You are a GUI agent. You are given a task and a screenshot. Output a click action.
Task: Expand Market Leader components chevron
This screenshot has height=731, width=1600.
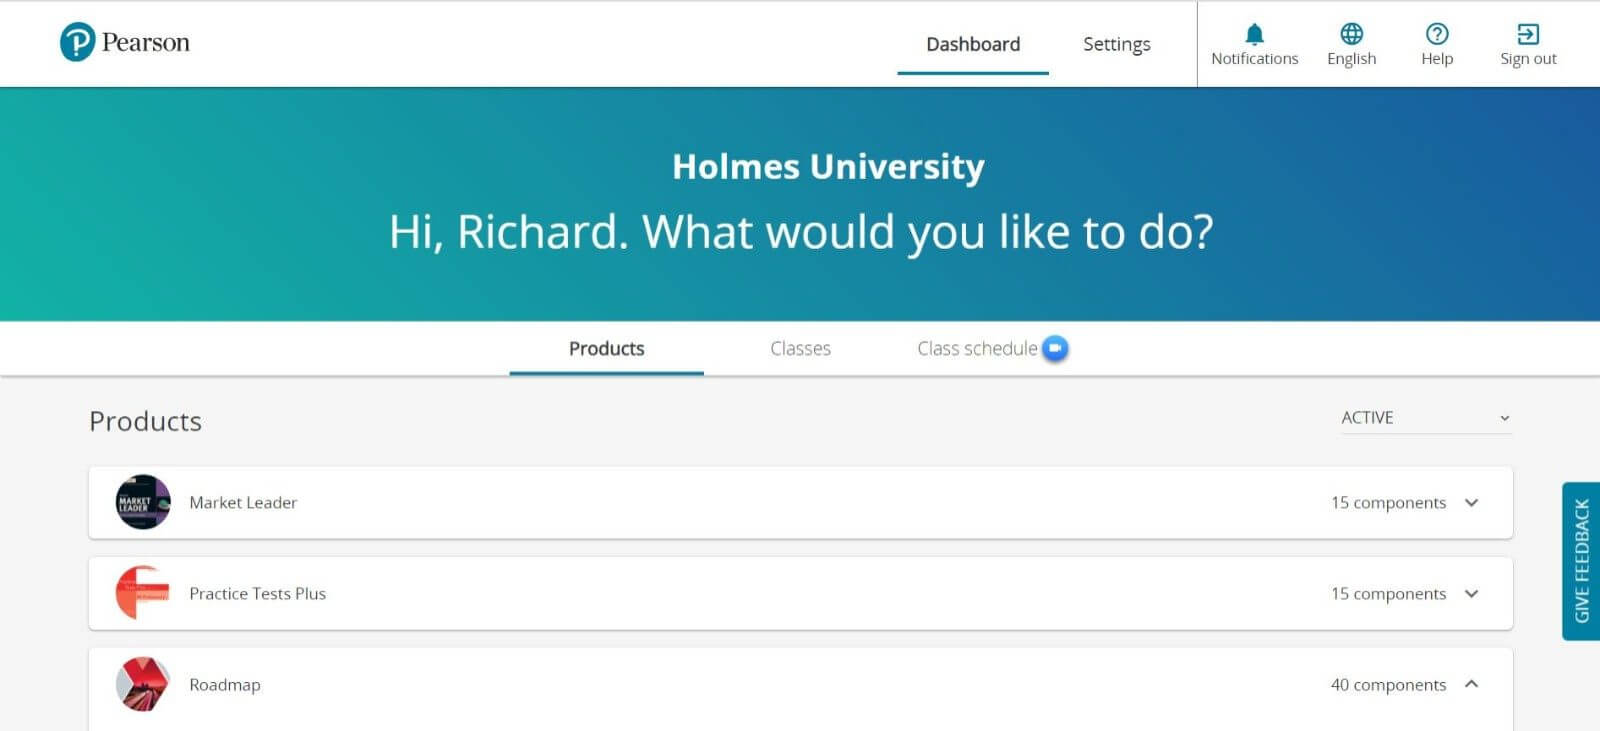pyautogui.click(x=1471, y=502)
